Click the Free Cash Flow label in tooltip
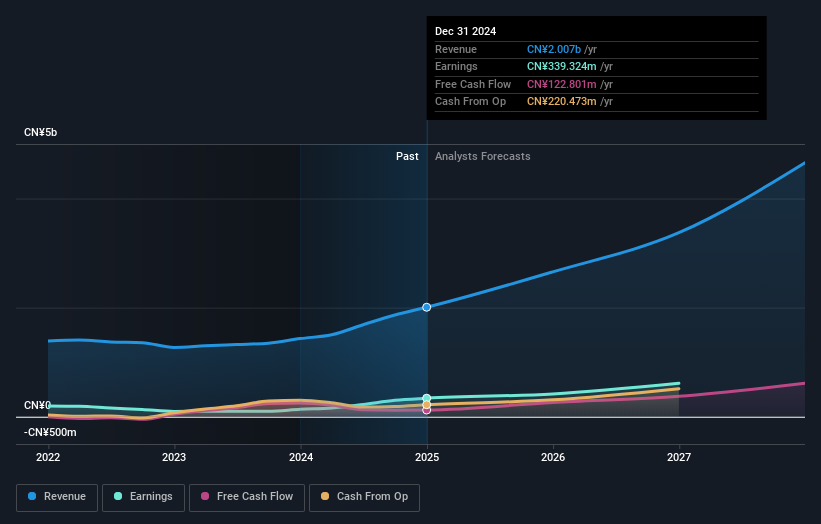Screen dimensions: 821x524 point(473,84)
